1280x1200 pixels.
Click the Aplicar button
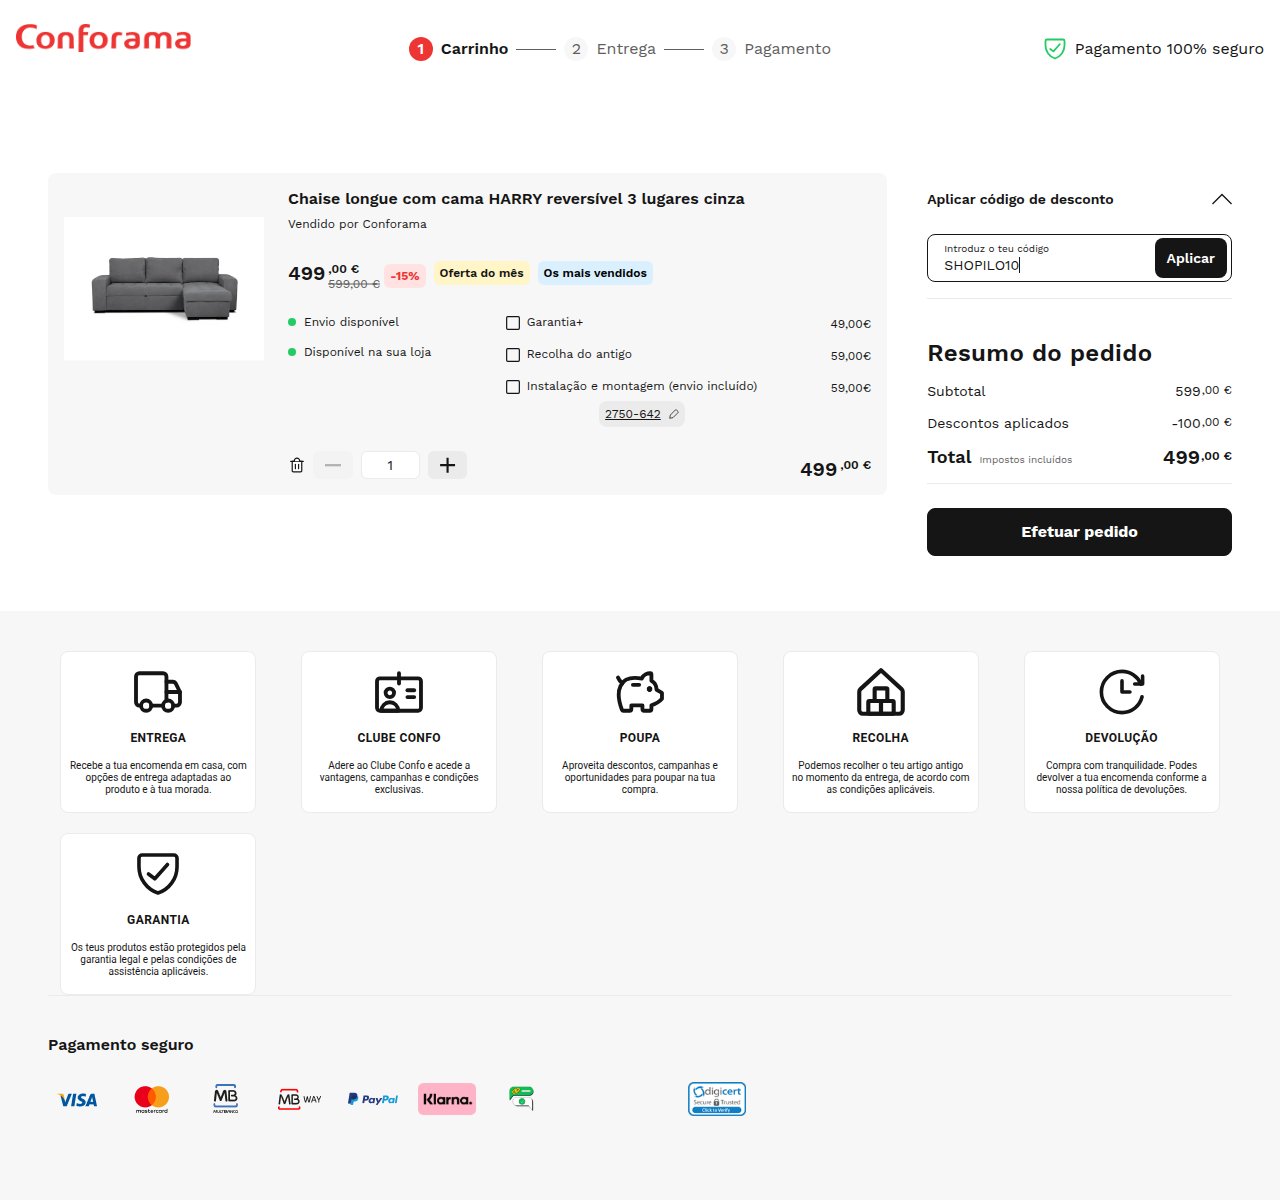pos(1190,258)
